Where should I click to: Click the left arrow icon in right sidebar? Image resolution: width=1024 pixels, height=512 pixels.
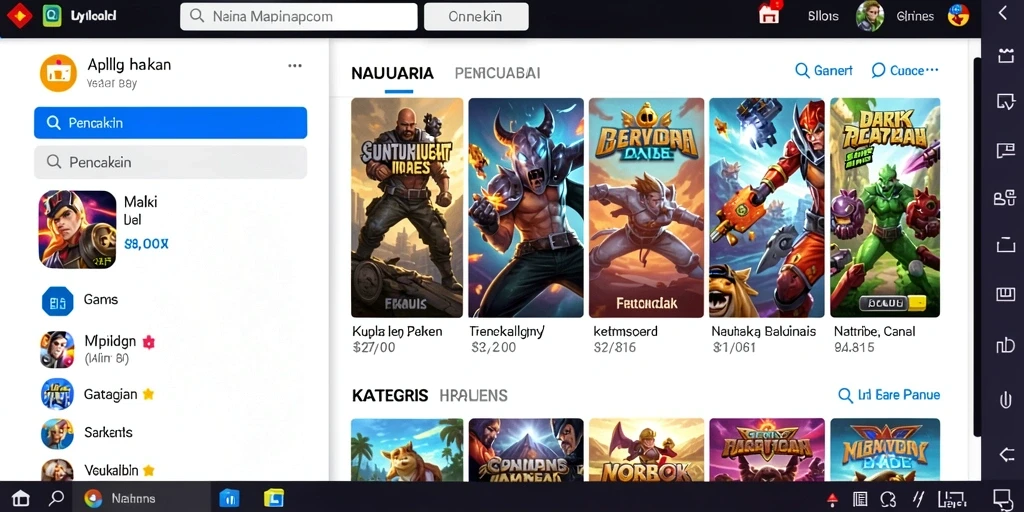[x=1004, y=454]
